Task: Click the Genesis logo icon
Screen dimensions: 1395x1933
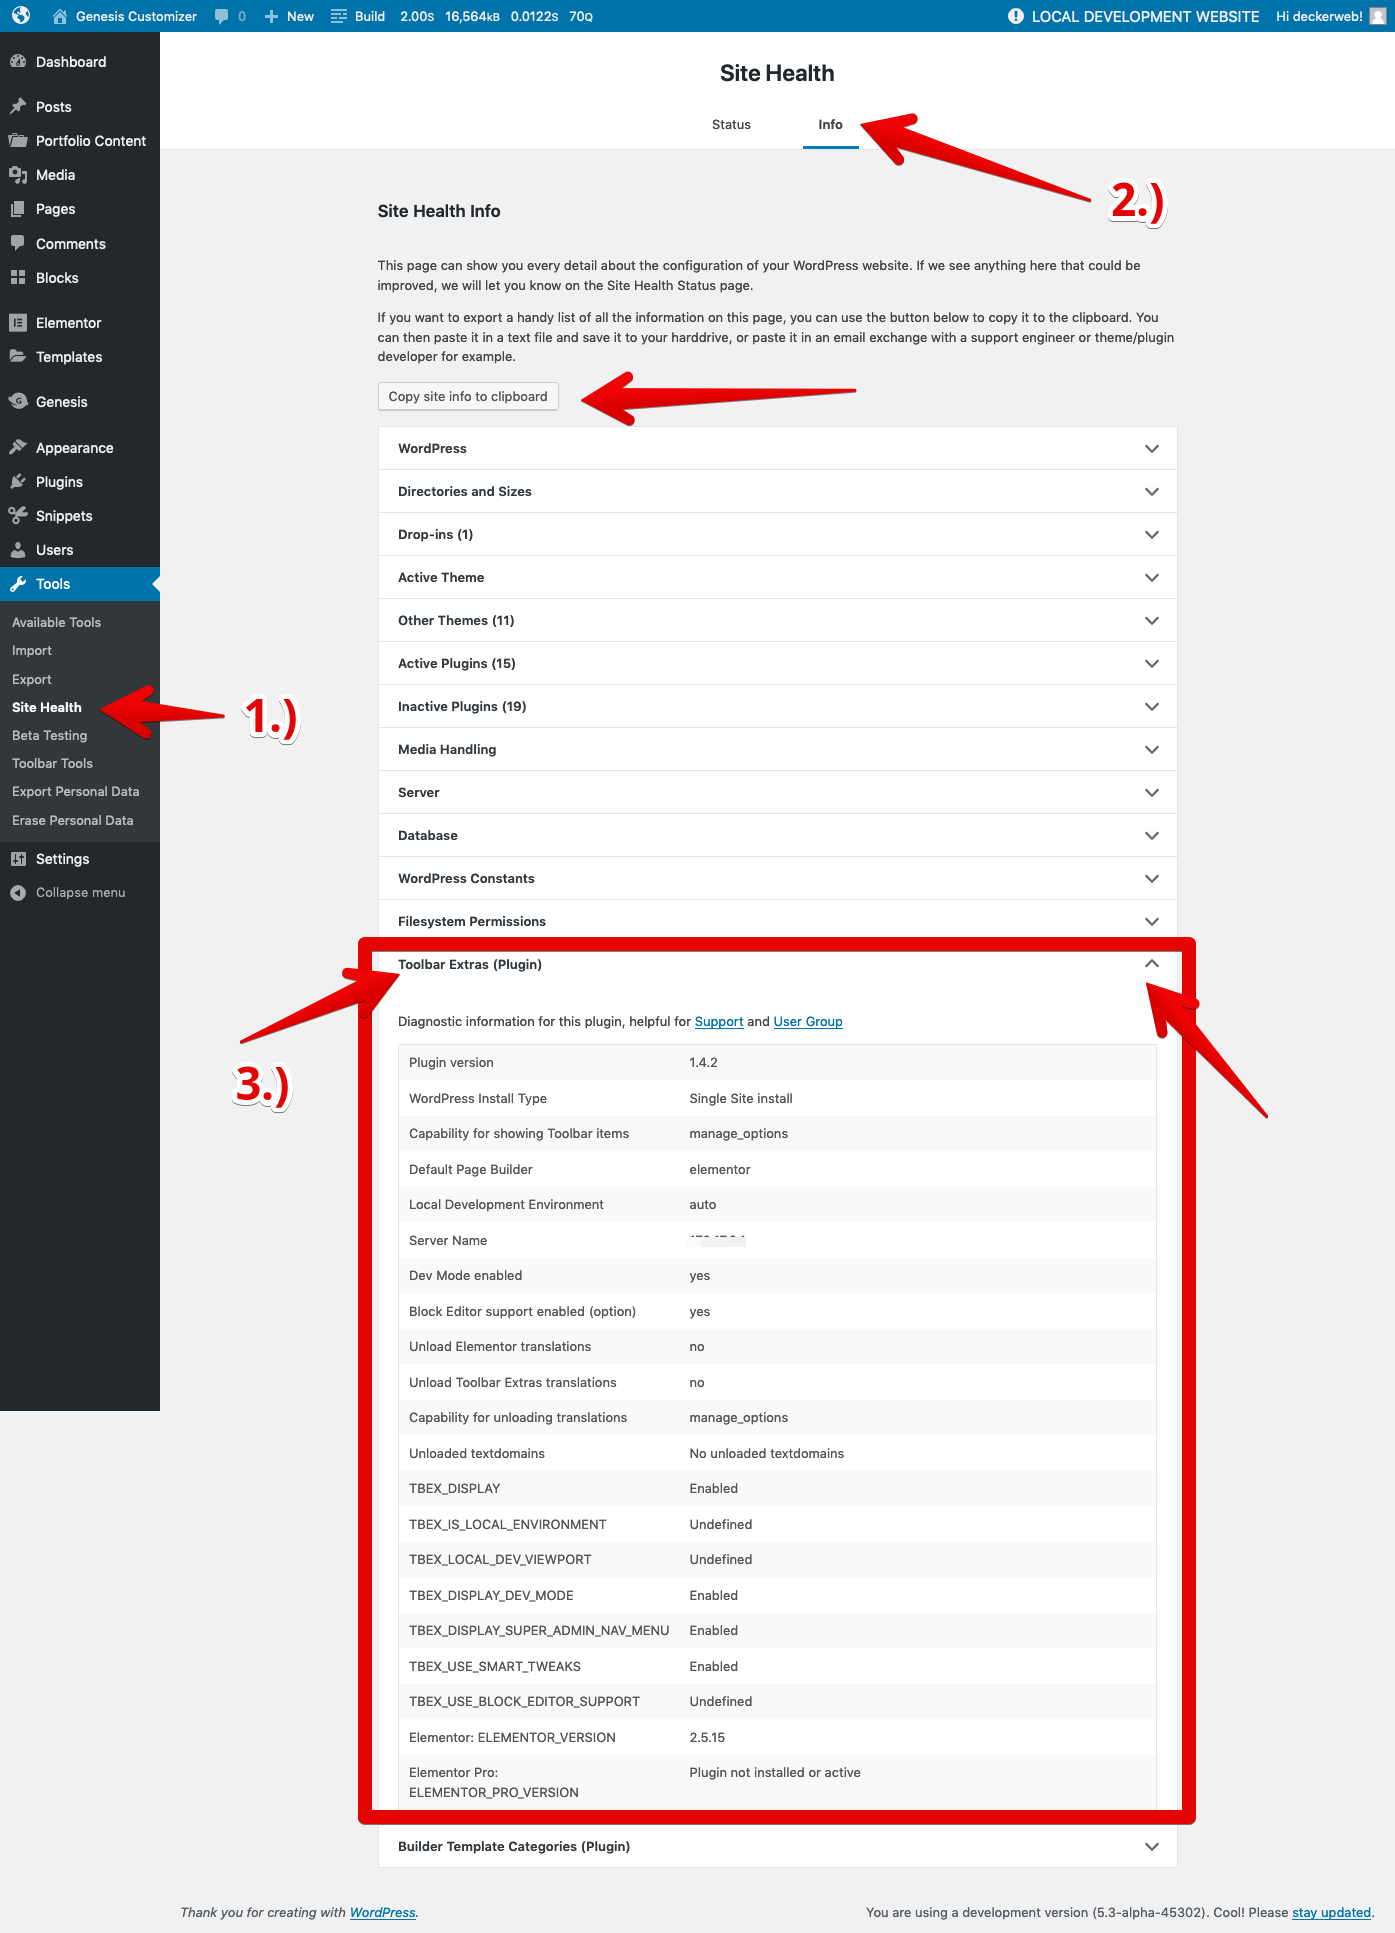Action: point(18,402)
